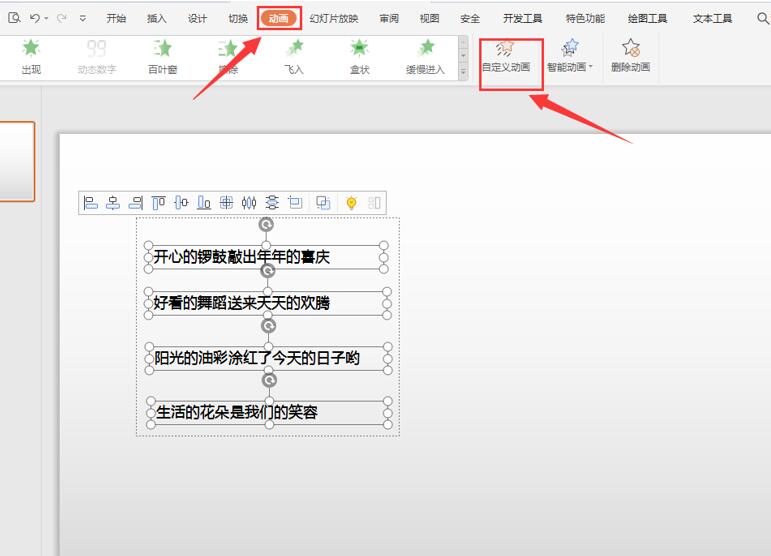Choose the 擦除 (Wipe) animation effect
Viewport: 771px width, 556px height.
click(x=228, y=57)
